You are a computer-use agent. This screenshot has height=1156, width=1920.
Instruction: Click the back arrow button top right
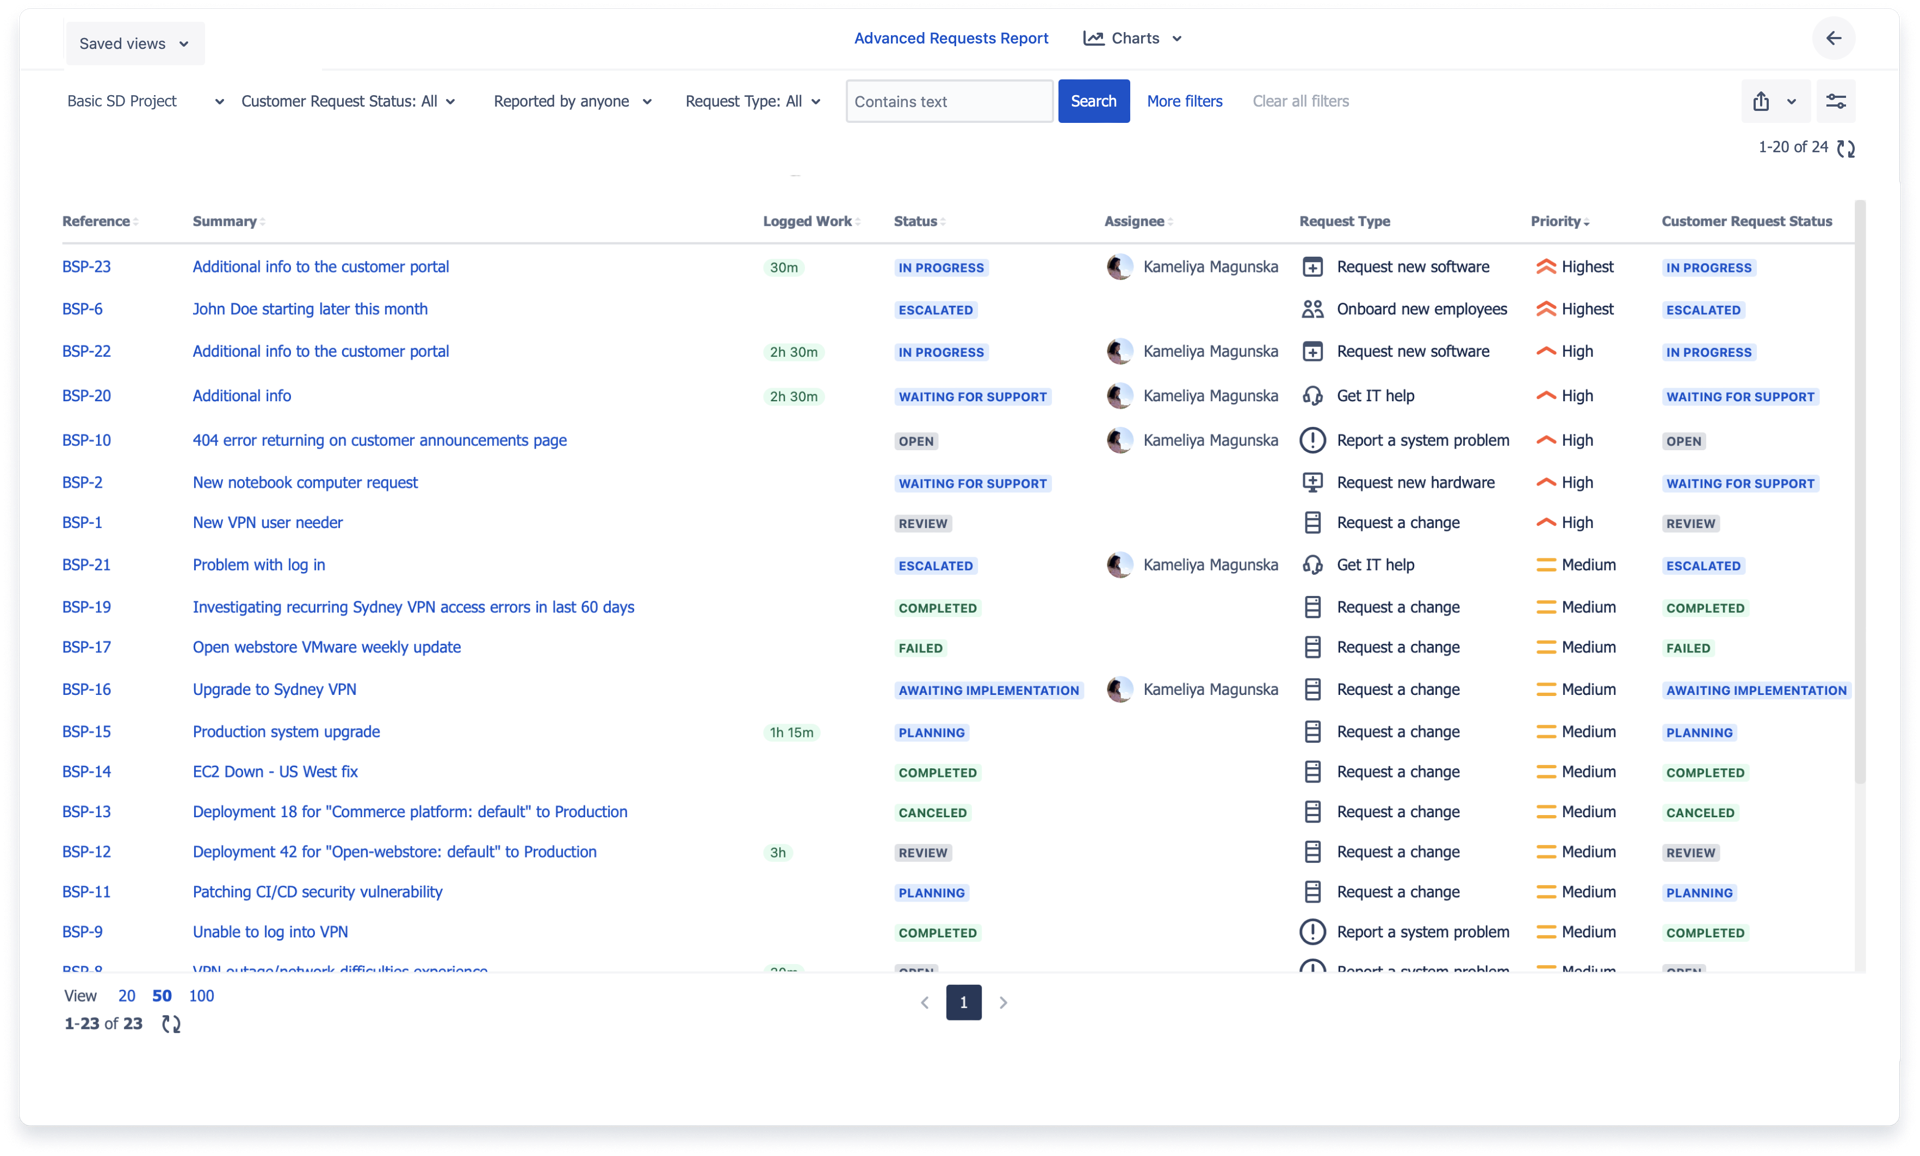(1834, 38)
